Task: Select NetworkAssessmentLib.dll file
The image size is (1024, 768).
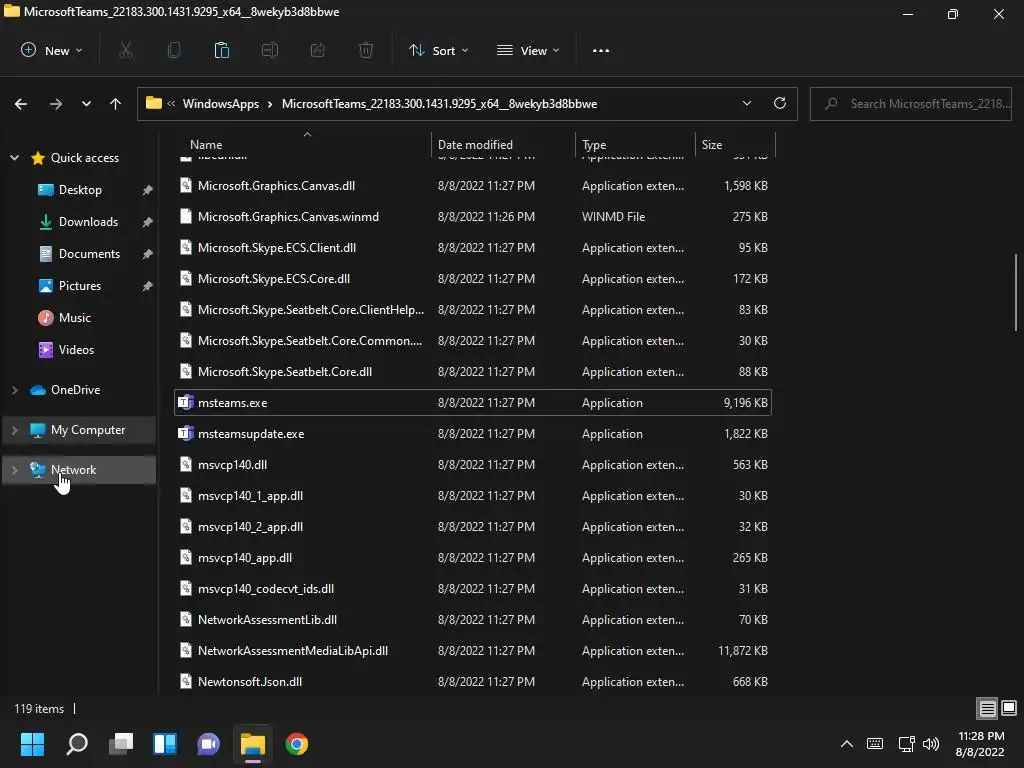Action: click(x=473, y=620)
